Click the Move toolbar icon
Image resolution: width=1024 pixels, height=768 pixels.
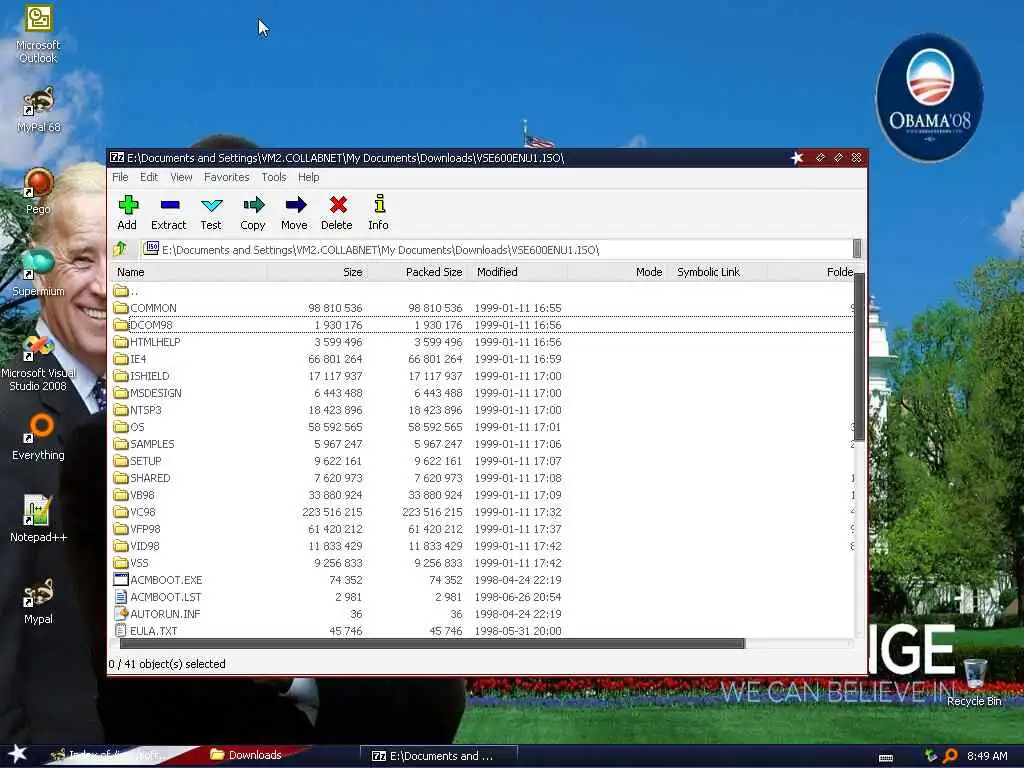coord(295,212)
